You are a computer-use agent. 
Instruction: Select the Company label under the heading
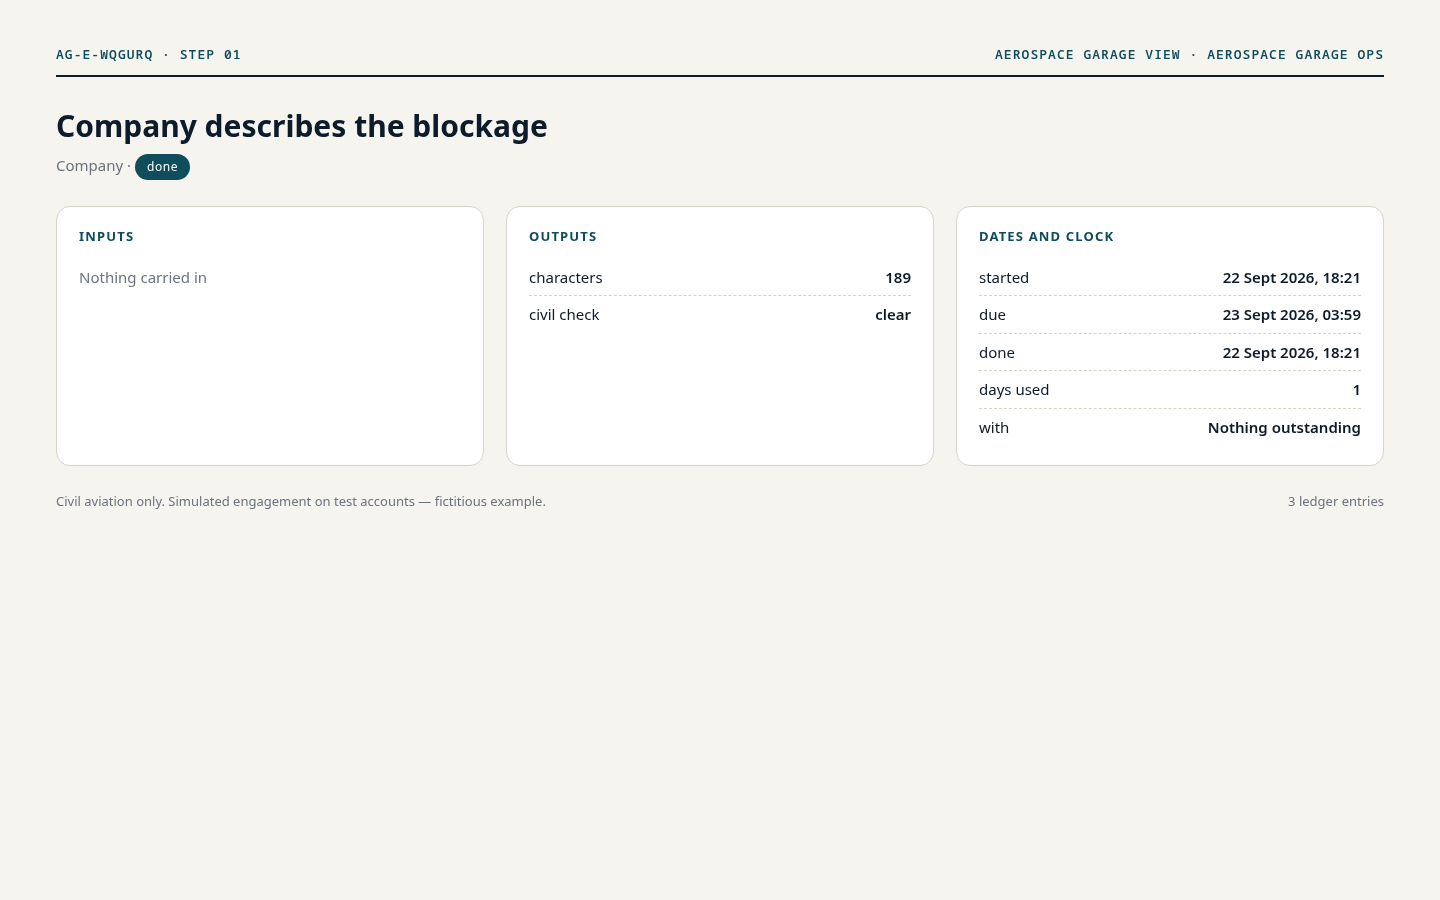[x=89, y=166]
